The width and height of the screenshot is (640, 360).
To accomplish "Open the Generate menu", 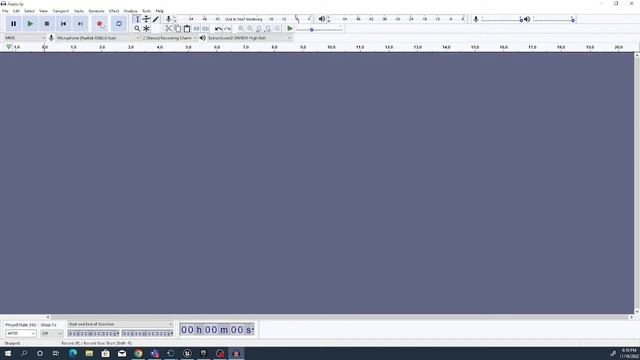I will [x=96, y=11].
